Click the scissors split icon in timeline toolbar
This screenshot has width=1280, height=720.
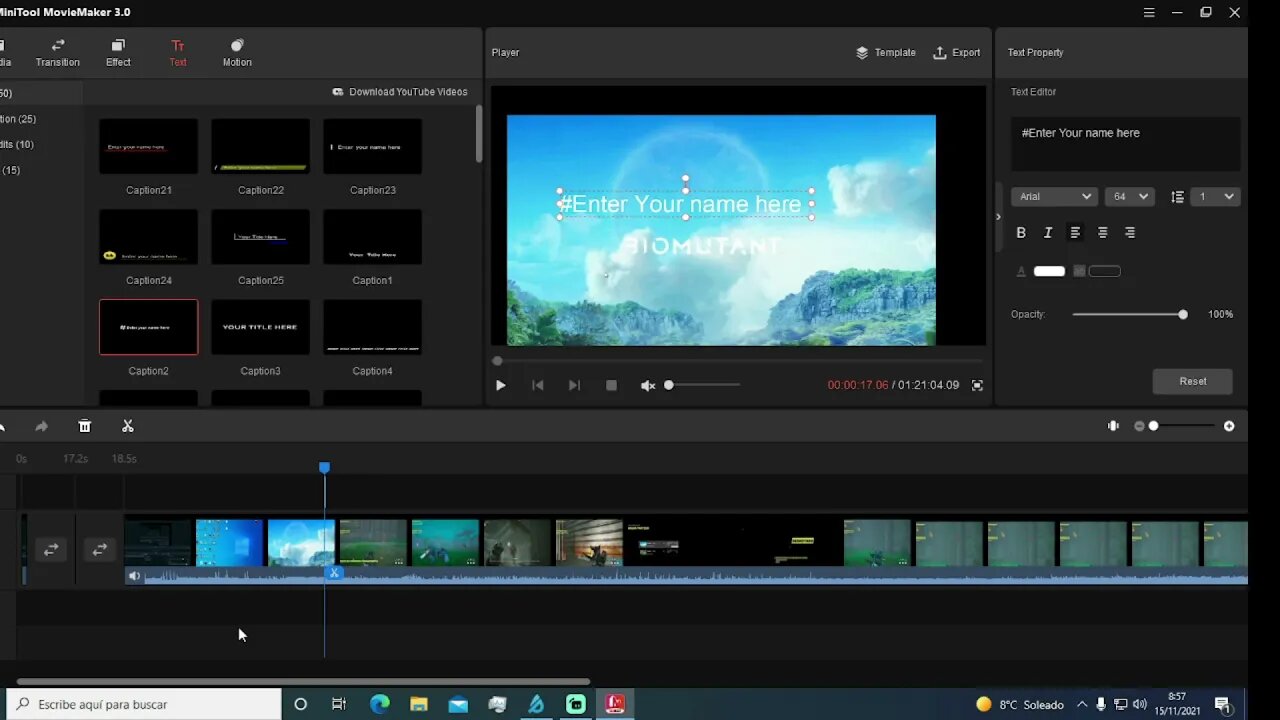coord(128,426)
